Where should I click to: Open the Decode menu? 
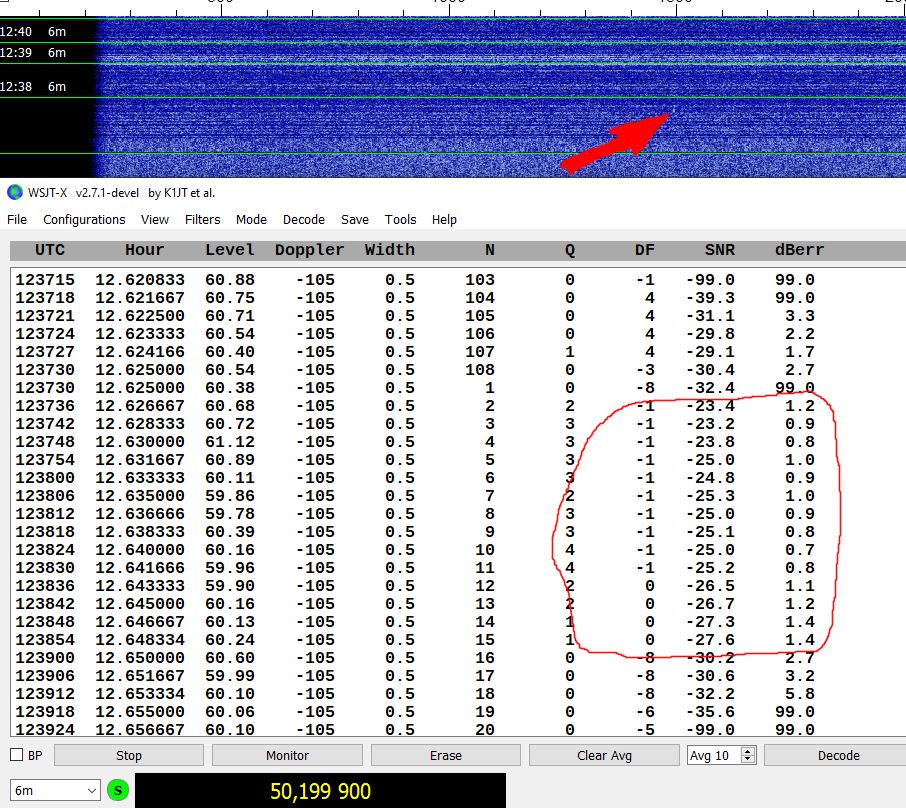303,219
